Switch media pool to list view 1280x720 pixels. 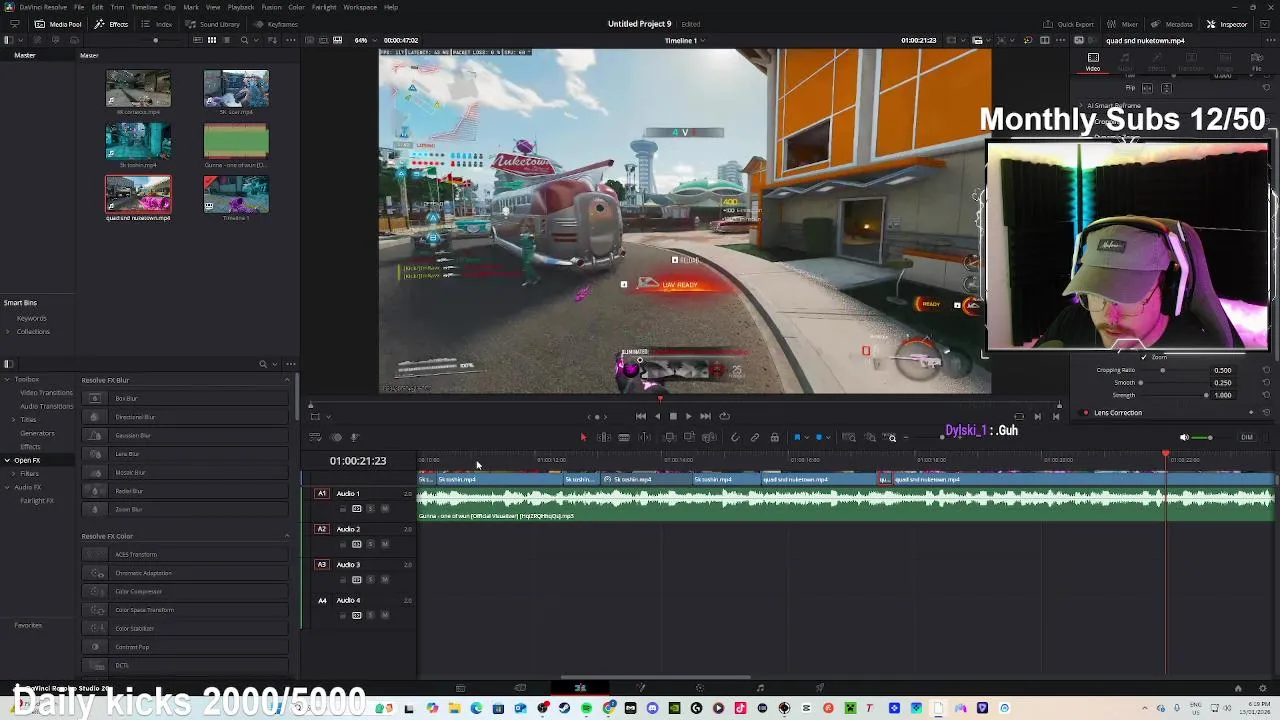pyautogui.click(x=227, y=40)
